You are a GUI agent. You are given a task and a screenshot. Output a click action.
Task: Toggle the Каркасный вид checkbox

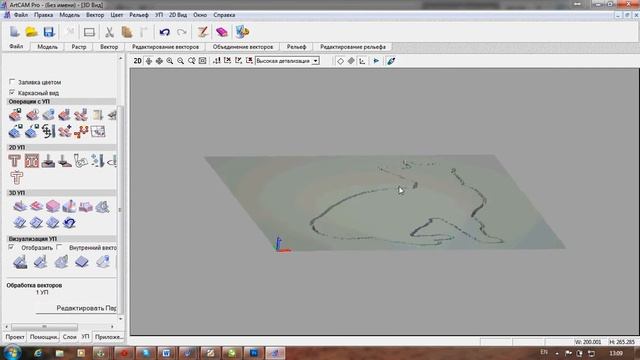(x=12, y=93)
